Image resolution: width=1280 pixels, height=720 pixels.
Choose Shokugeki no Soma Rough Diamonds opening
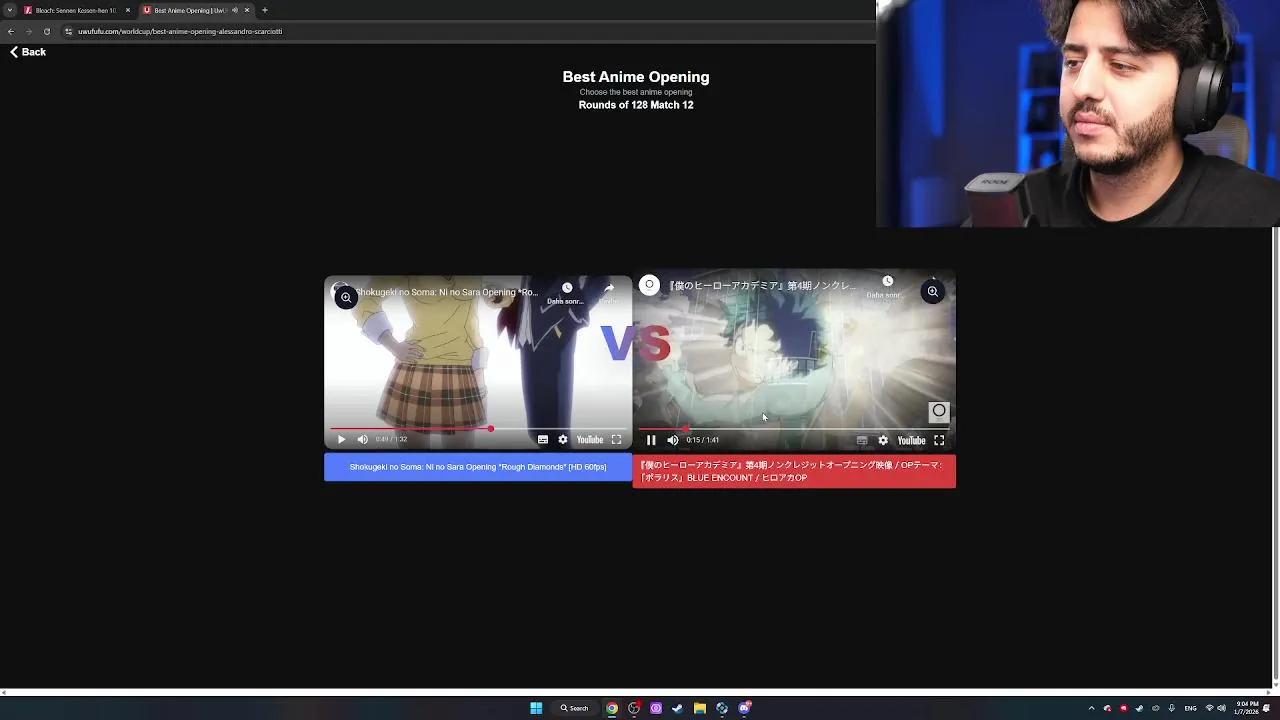click(x=478, y=467)
